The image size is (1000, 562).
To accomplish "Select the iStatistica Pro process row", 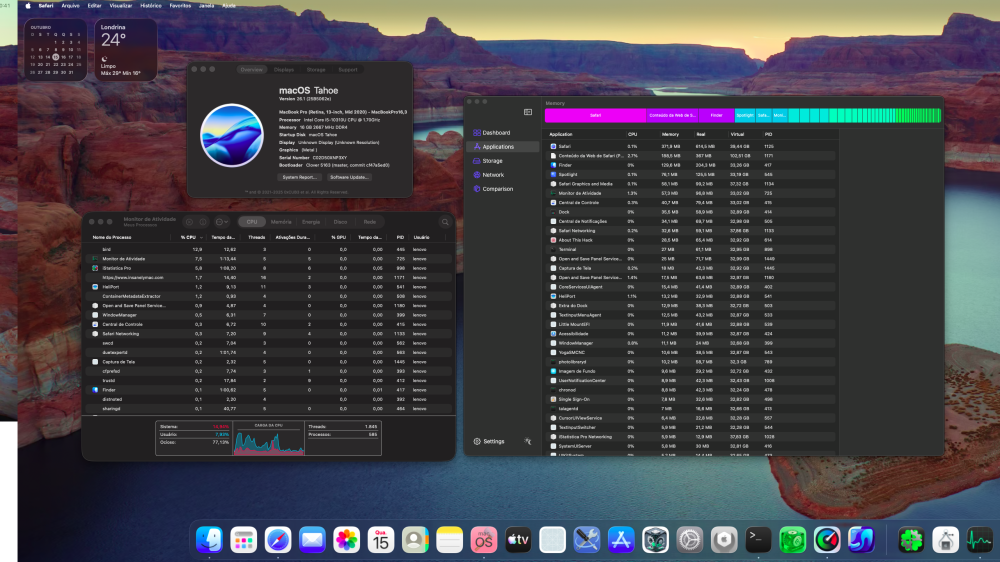I will (x=269, y=268).
